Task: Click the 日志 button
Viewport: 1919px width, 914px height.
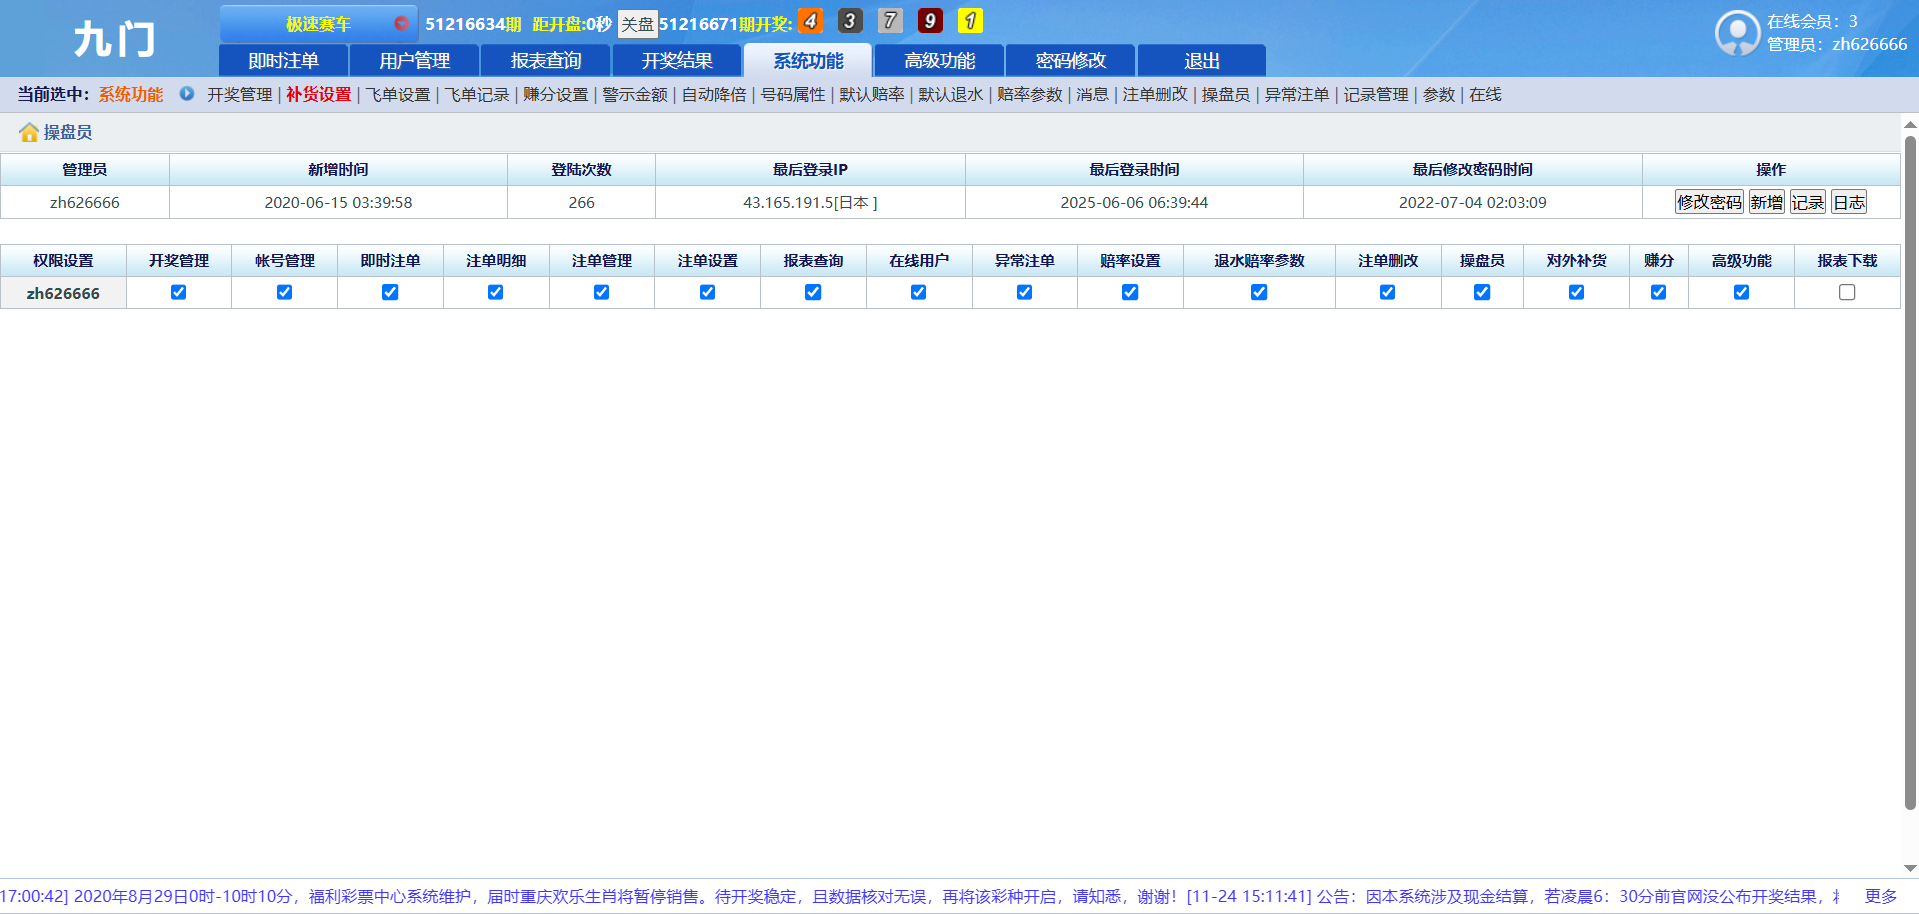Action: coord(1849,202)
